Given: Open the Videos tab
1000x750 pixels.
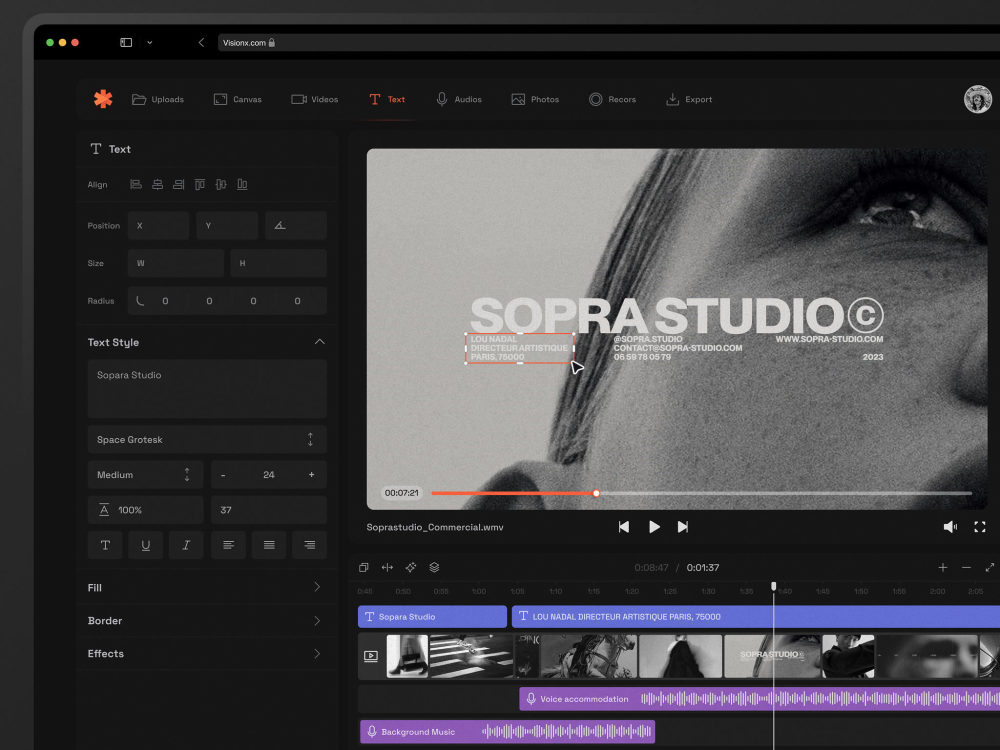Looking at the screenshot, I should point(314,99).
